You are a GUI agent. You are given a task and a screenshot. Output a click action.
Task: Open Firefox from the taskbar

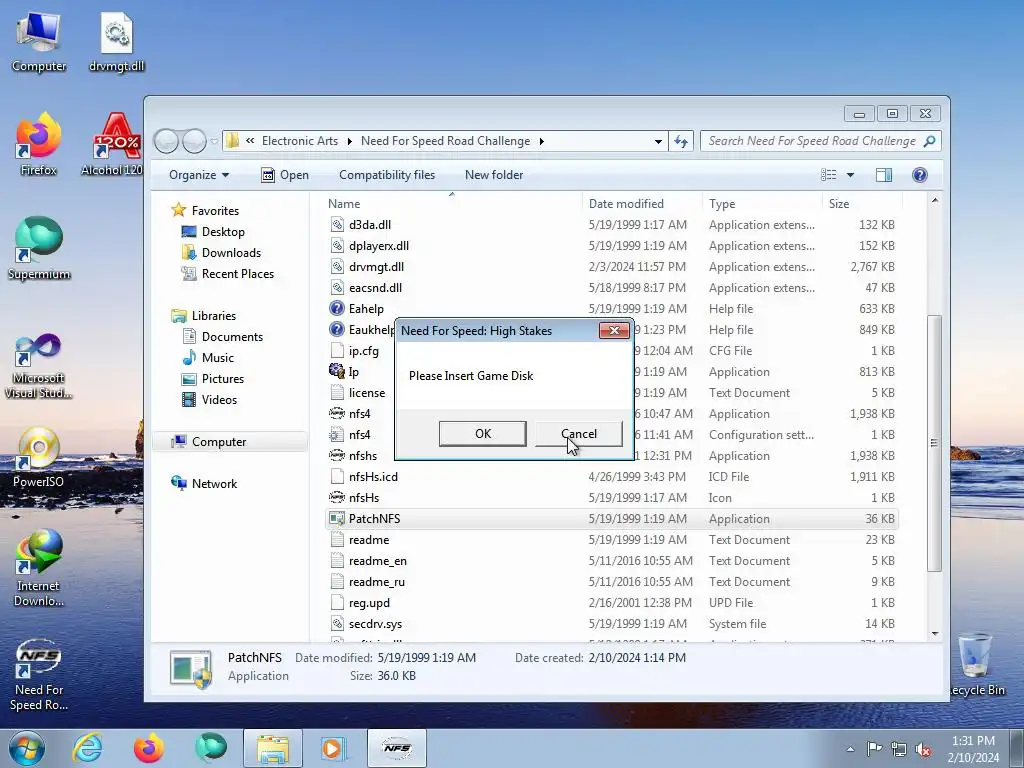pyautogui.click(x=148, y=748)
